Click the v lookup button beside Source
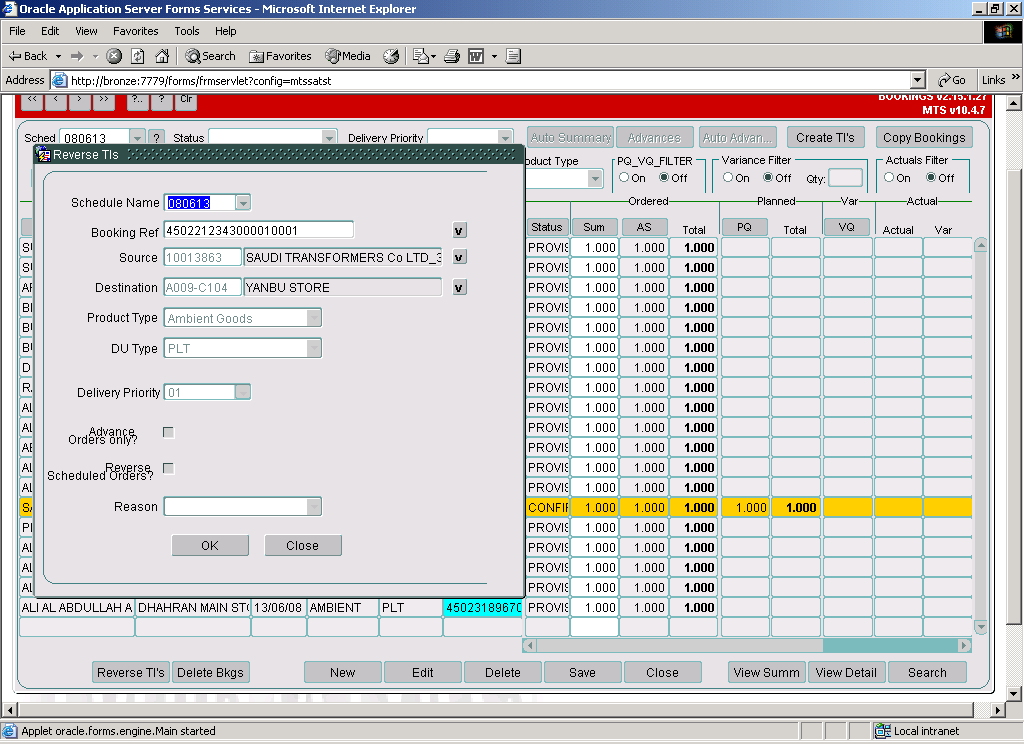 (459, 257)
